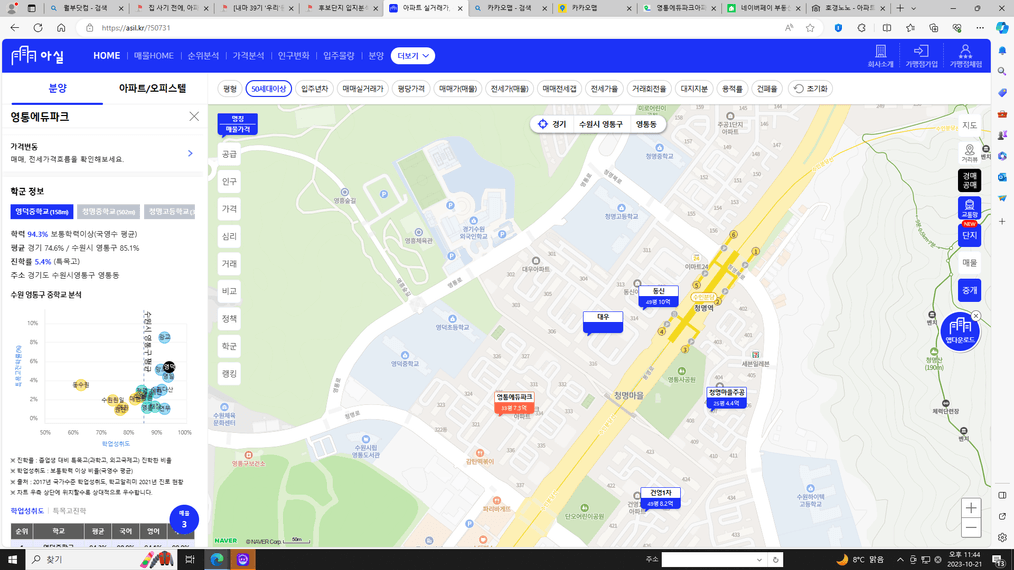Viewport: 1014px width, 570px height.
Task: Open the 경매 공매 auction button
Action: 969,181
